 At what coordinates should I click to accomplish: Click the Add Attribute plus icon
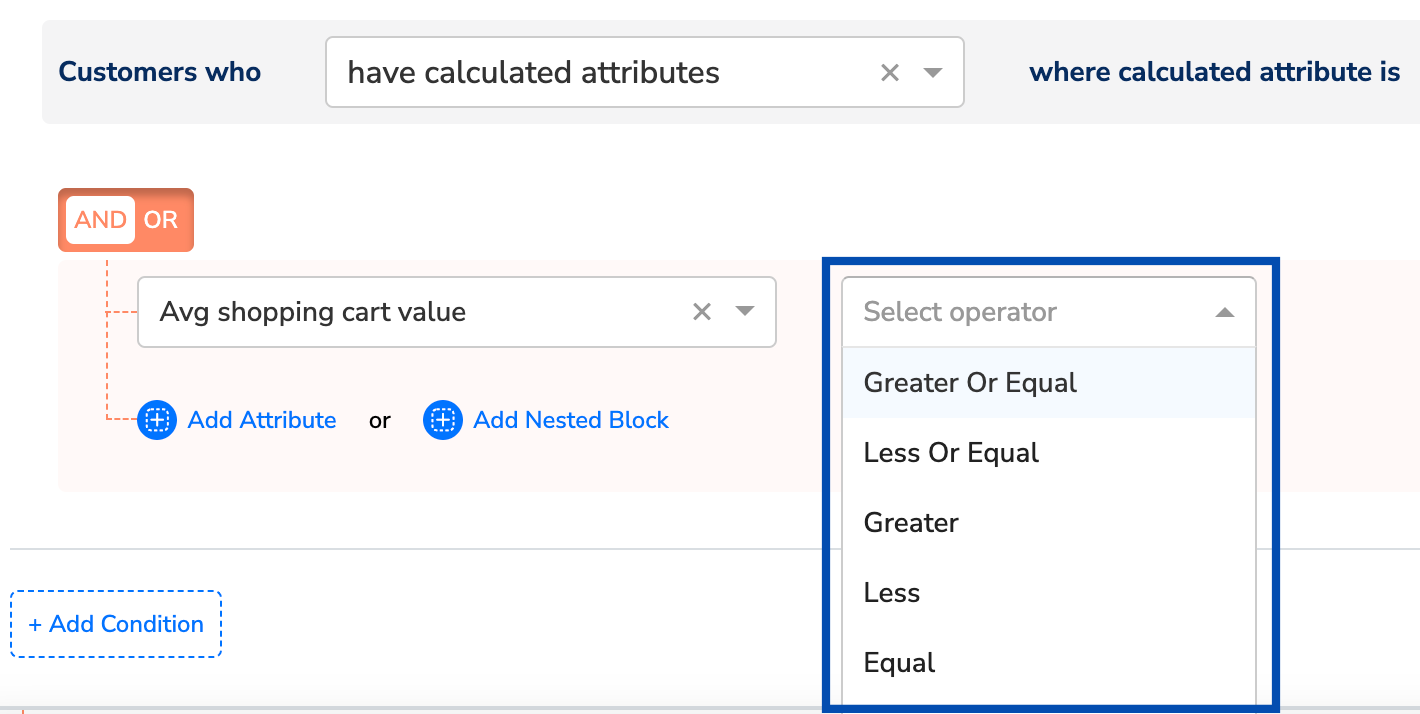157,420
